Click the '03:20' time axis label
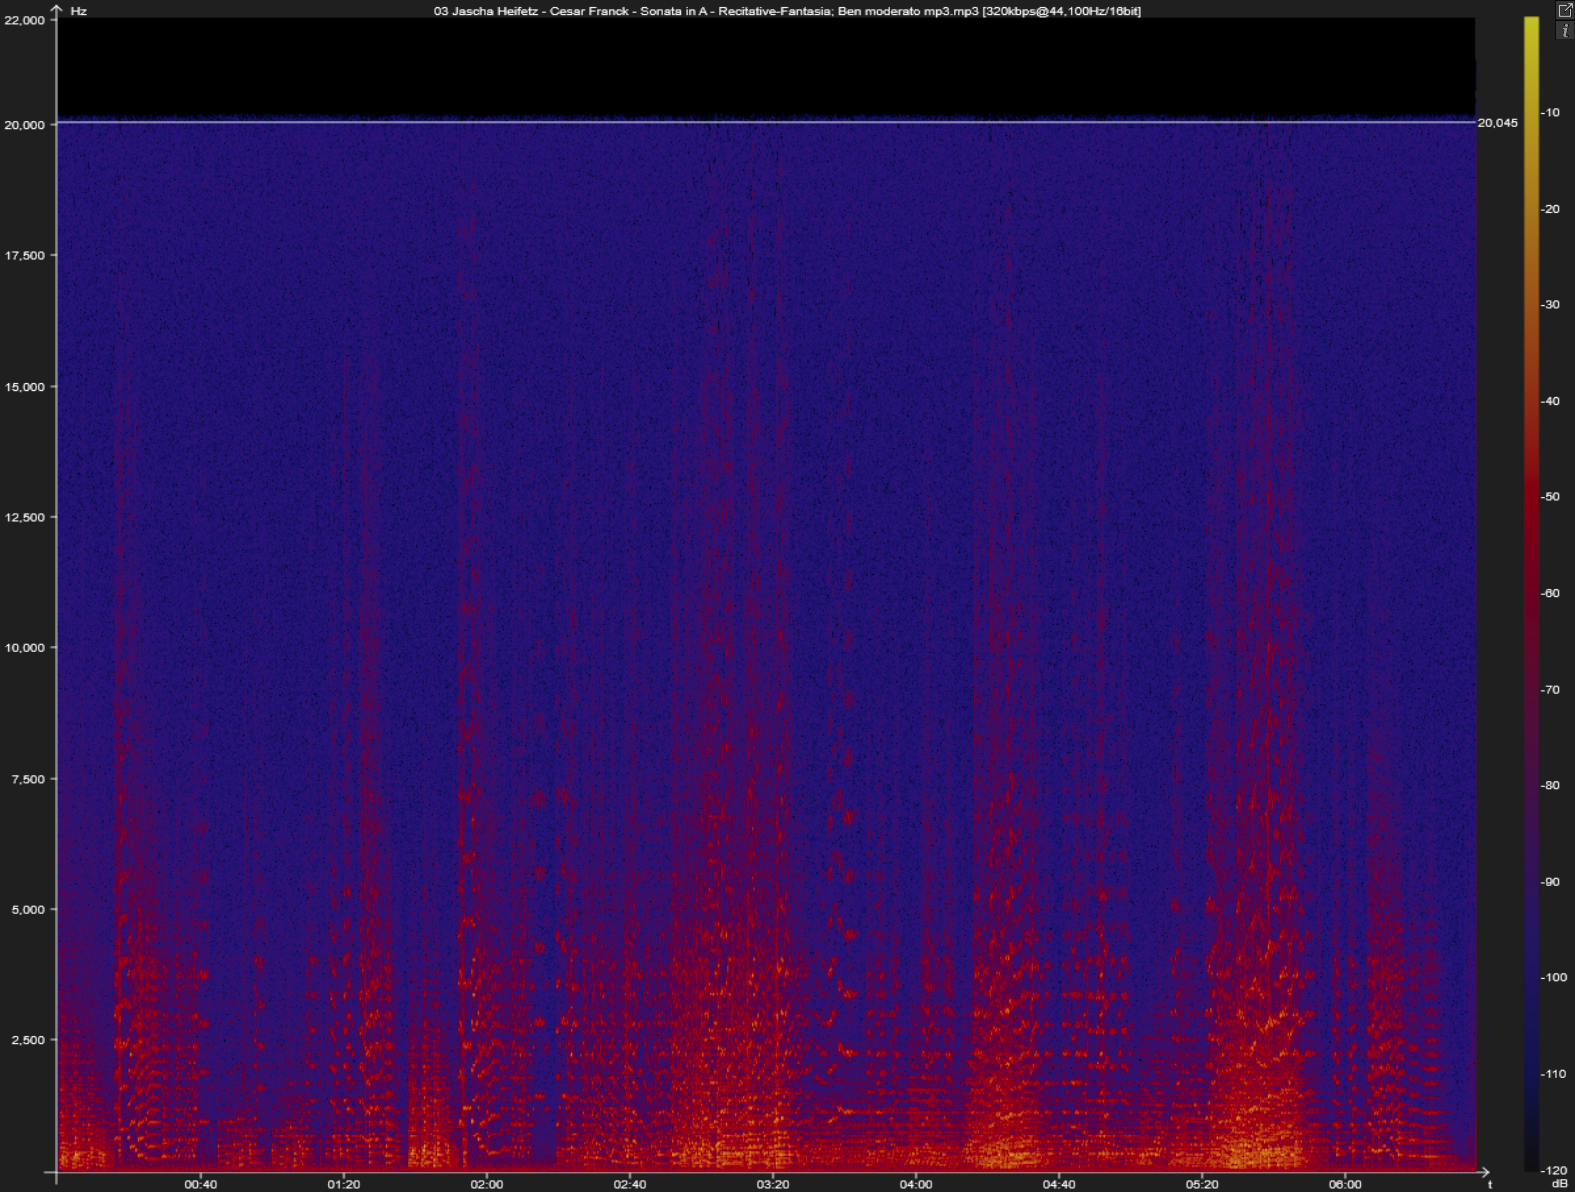 773,1185
